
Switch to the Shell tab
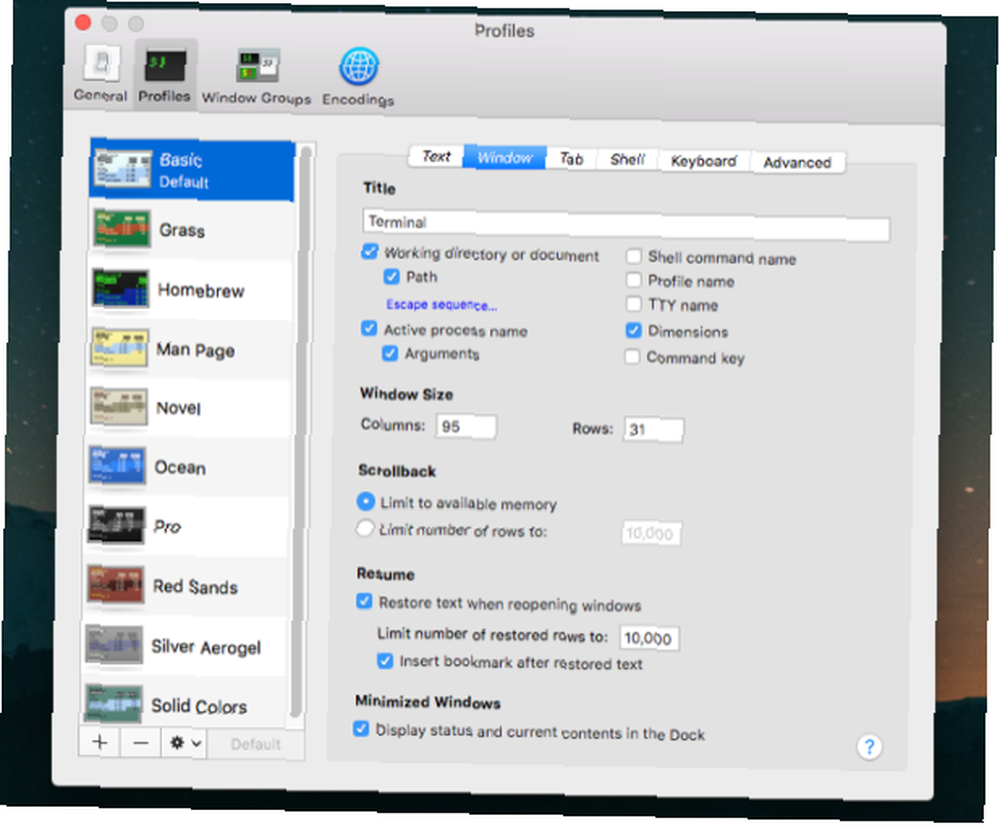(x=628, y=159)
